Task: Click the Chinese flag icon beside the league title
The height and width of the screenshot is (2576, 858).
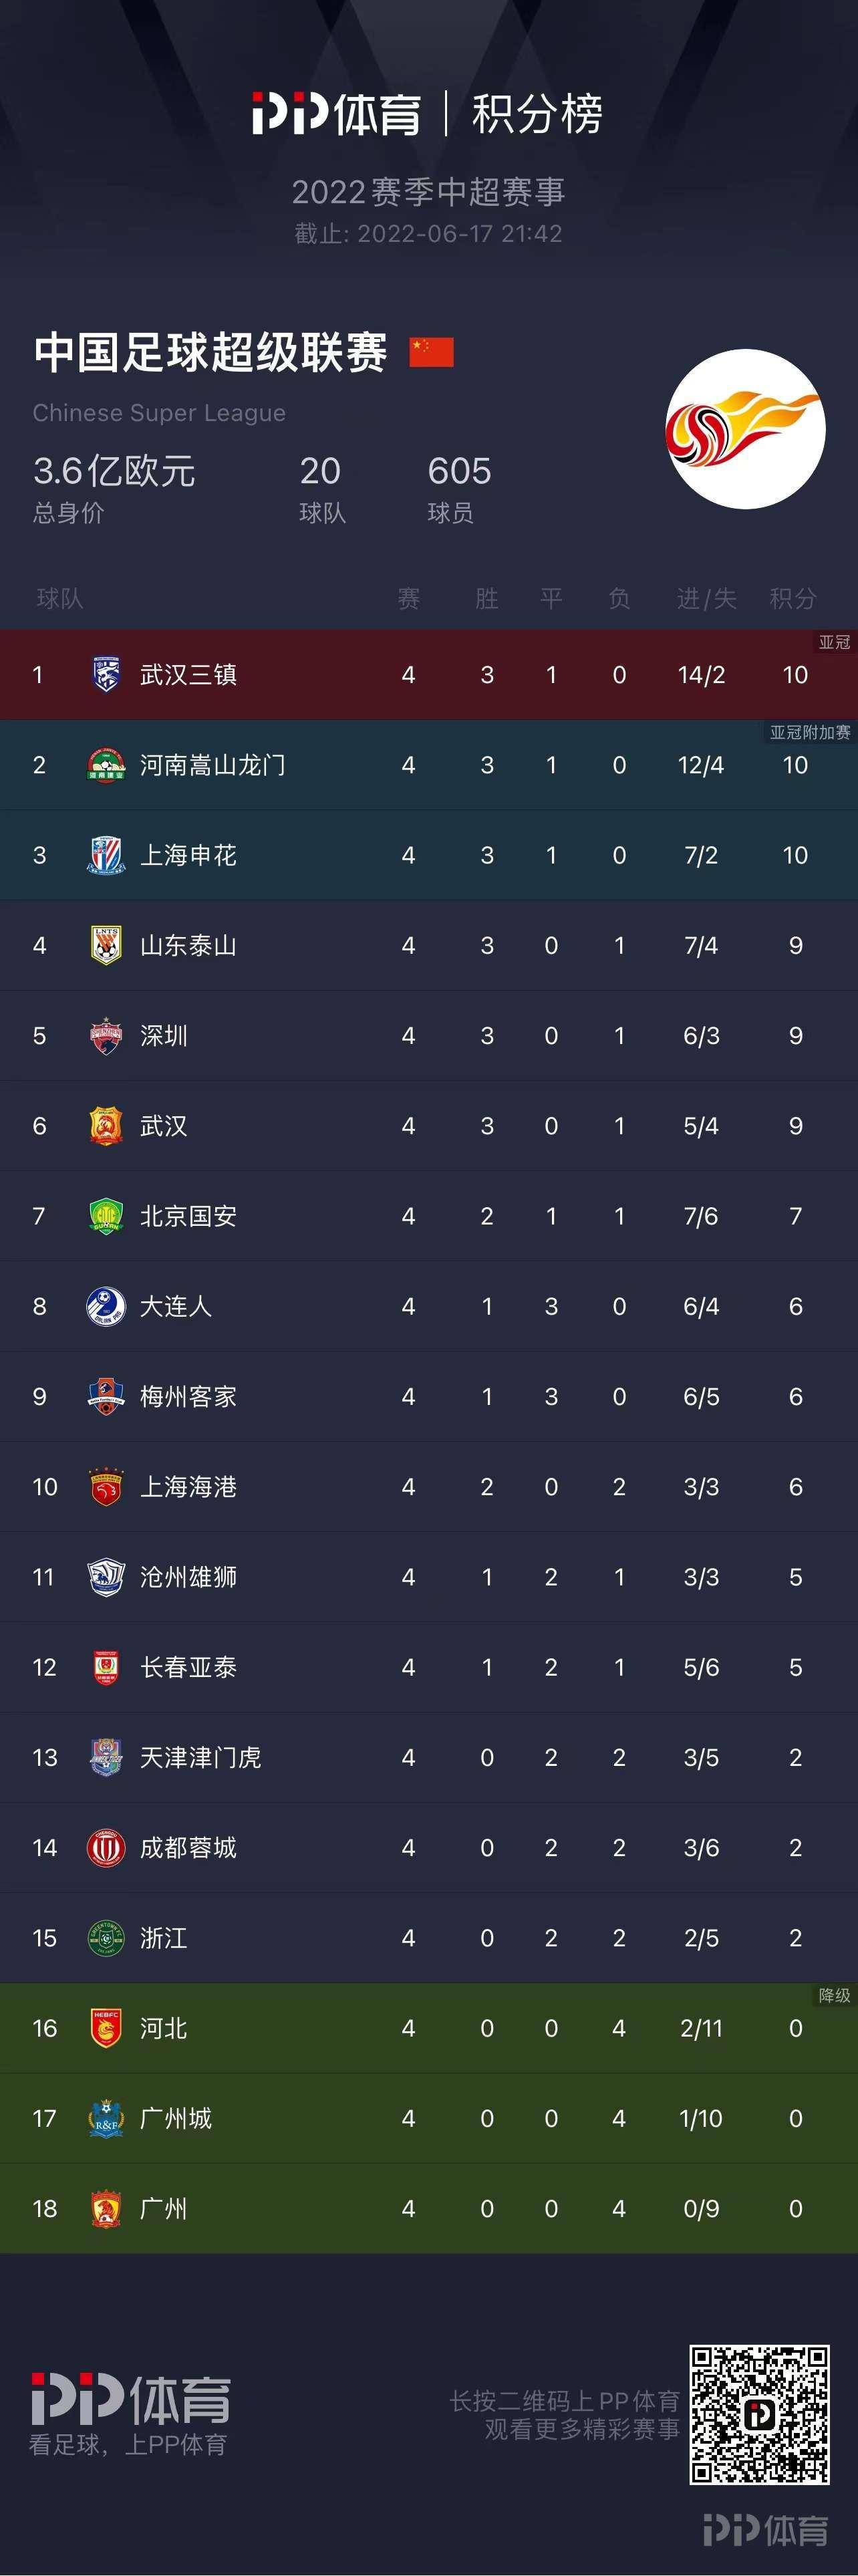Action: pyautogui.click(x=431, y=352)
